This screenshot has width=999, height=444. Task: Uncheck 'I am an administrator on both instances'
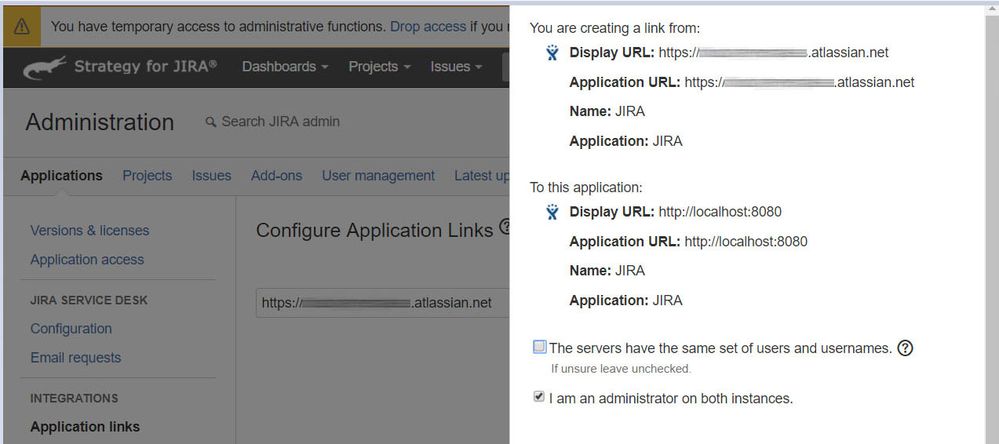click(x=539, y=397)
